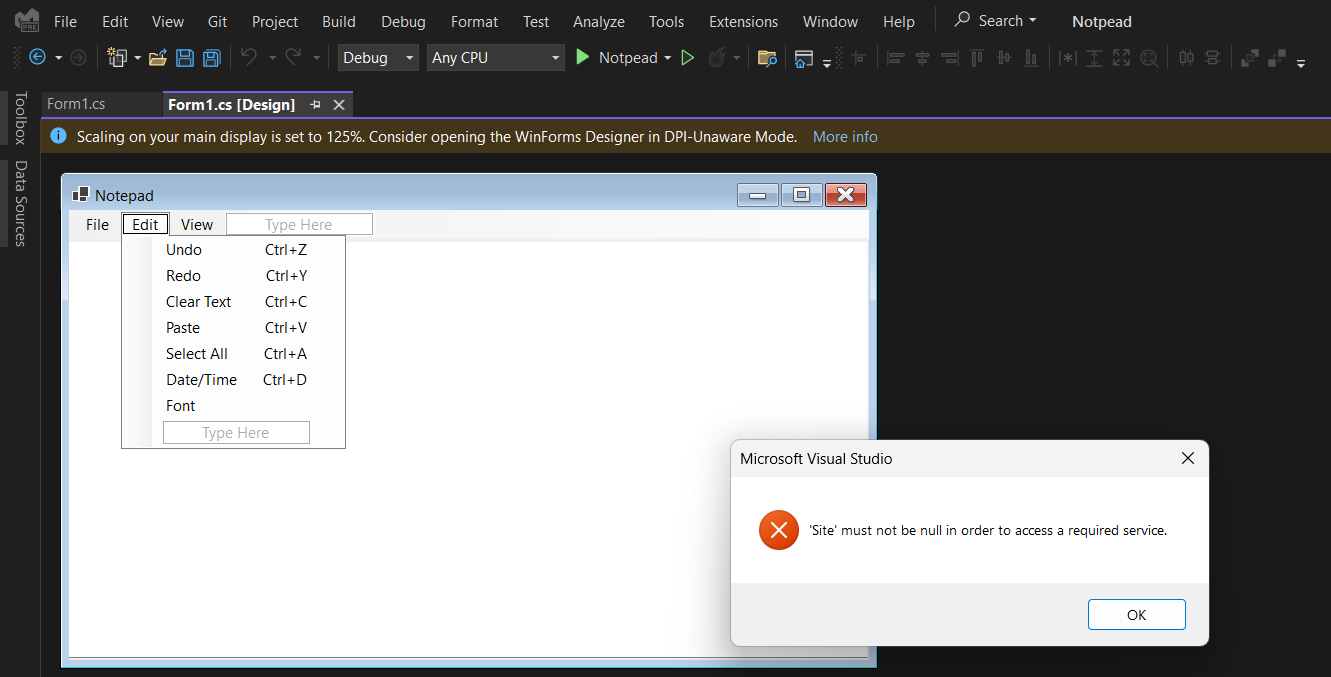Expand the Notpead start target dropdown arrow
1331x677 pixels.
[667, 58]
